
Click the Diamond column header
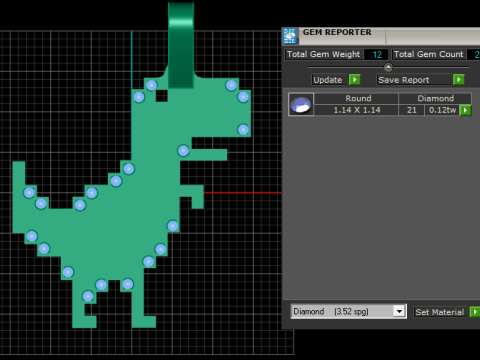click(x=435, y=98)
